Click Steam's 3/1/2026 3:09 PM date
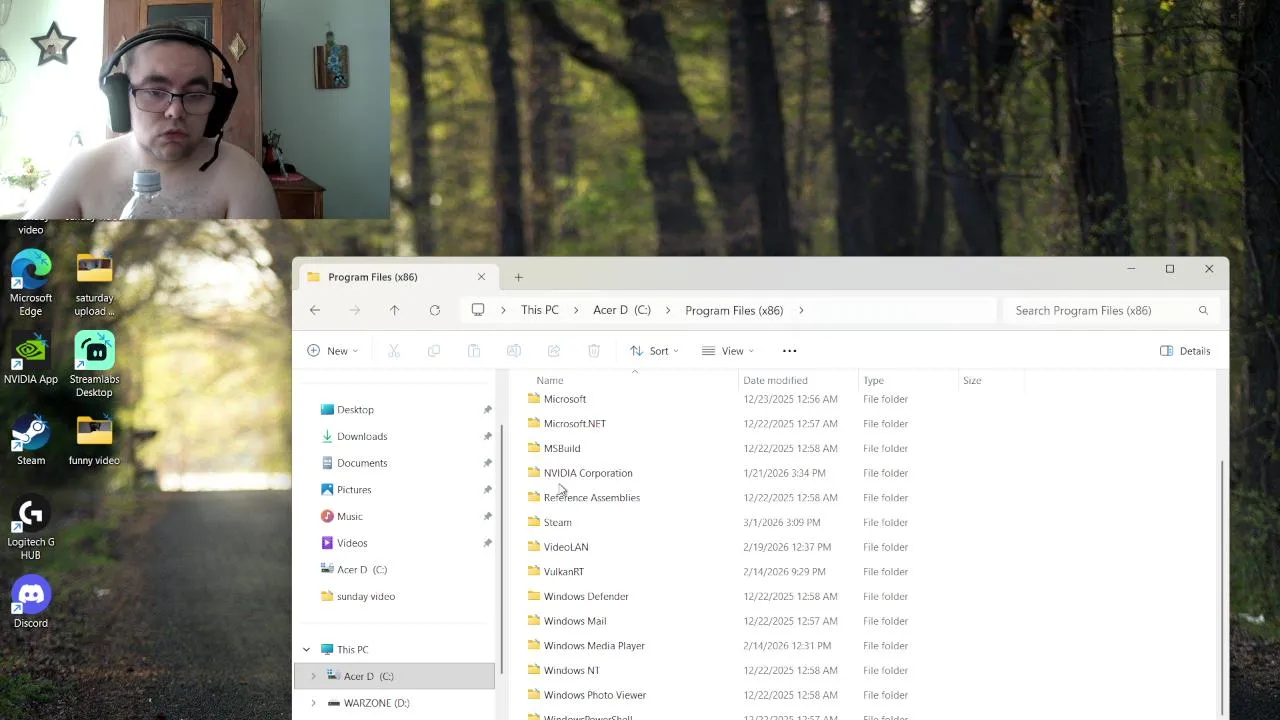1280x720 pixels. (x=782, y=522)
